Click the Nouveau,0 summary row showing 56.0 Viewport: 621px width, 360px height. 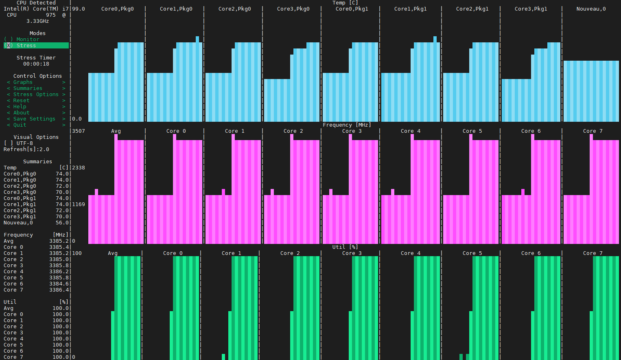pyautogui.click(x=36, y=223)
